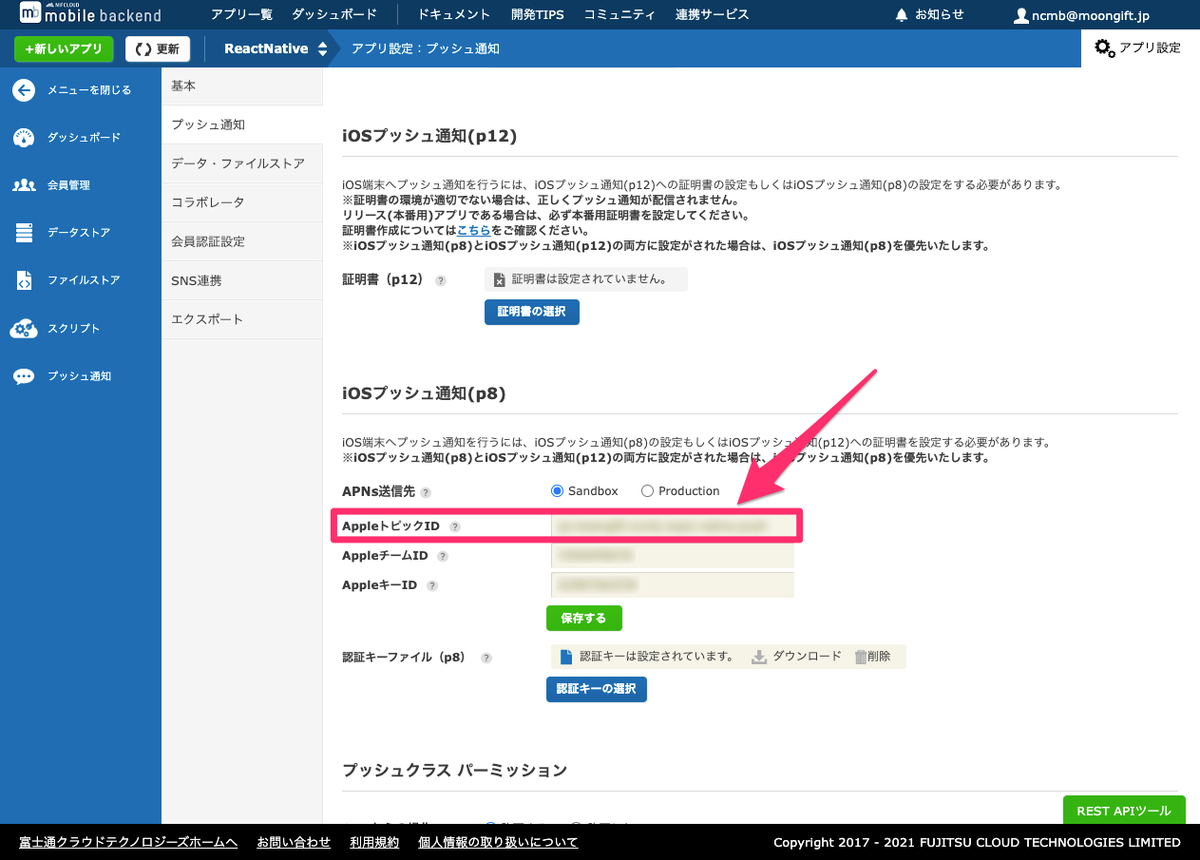Open REST APIツール button
1200x860 pixels.
1124,811
